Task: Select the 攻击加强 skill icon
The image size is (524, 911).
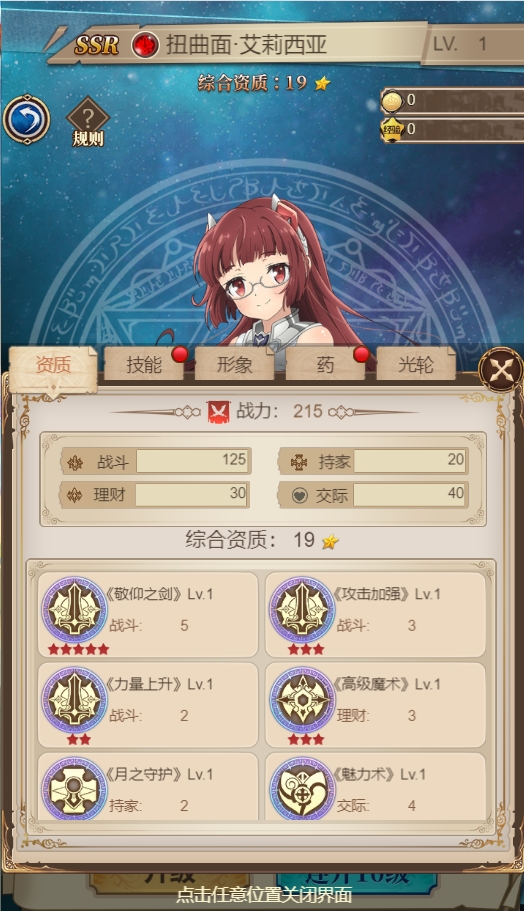Action: [302, 609]
